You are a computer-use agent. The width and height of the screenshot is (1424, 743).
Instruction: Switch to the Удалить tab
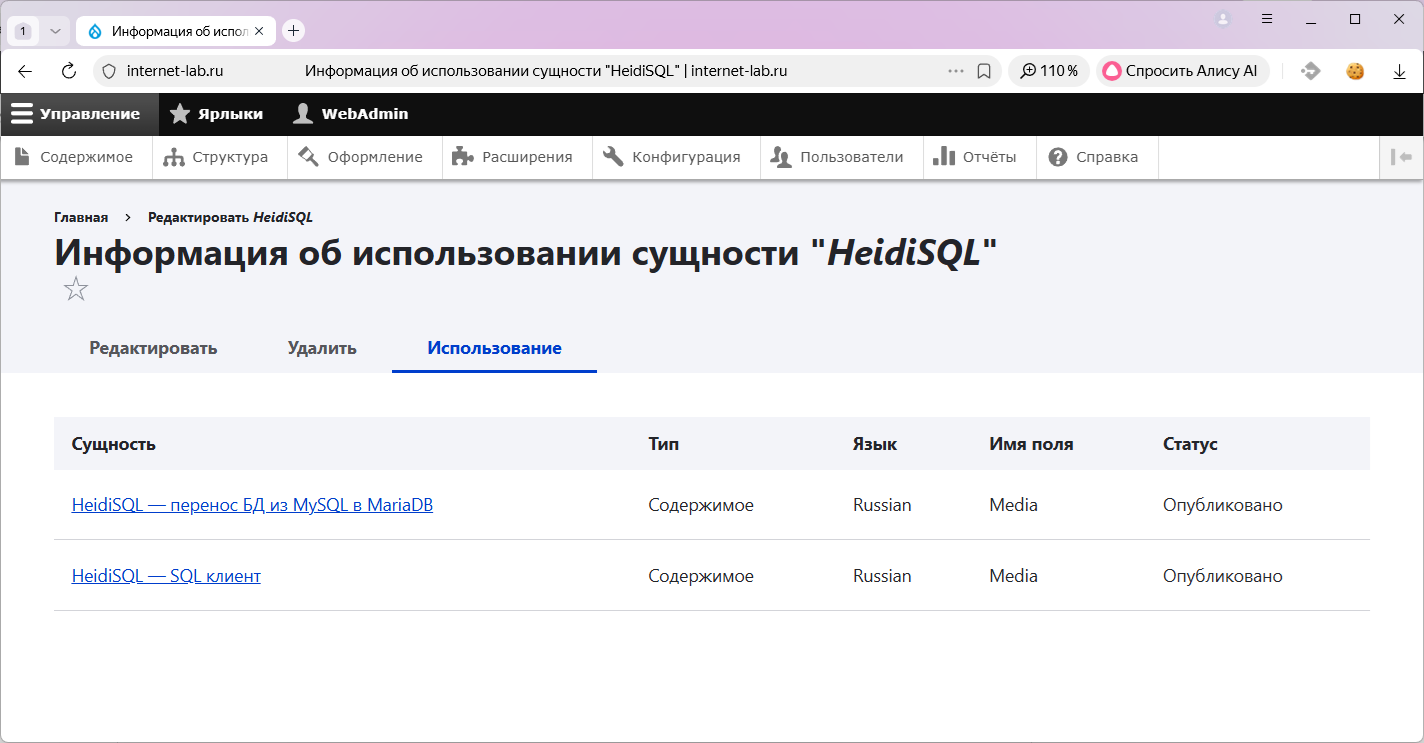[322, 348]
